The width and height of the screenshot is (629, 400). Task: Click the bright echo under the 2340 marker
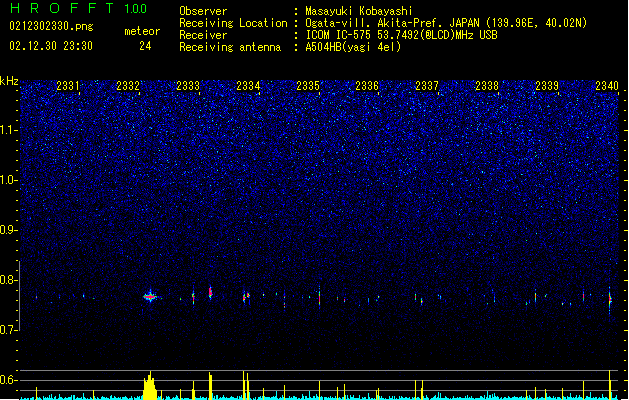(610, 300)
